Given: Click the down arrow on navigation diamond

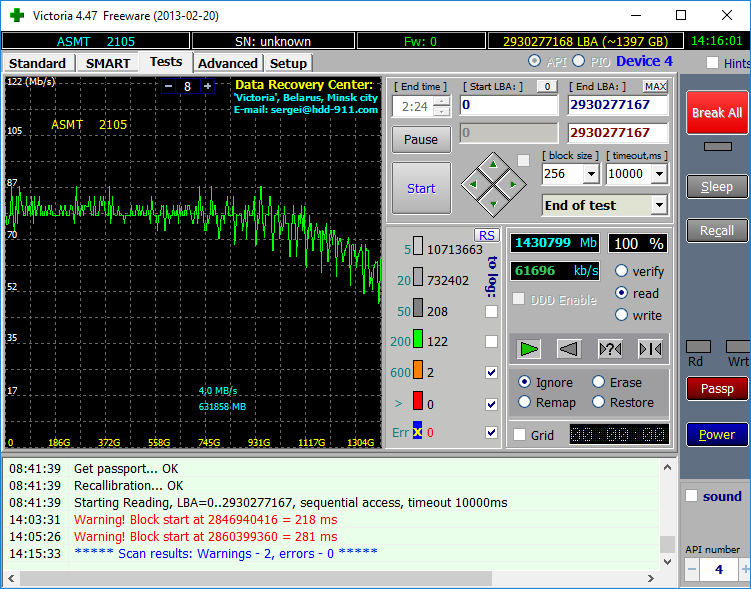Looking at the screenshot, I should pos(491,205).
